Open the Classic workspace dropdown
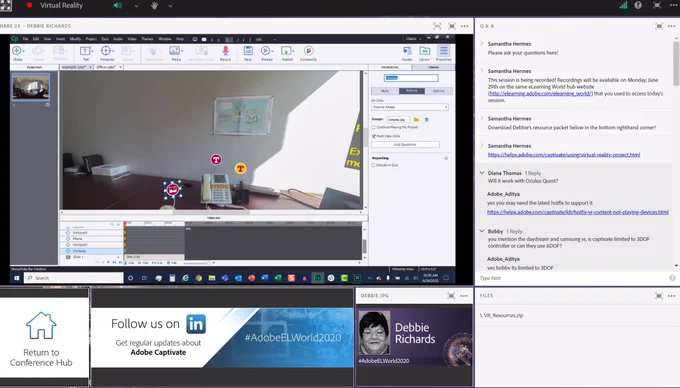The image size is (680, 388). pos(413,39)
